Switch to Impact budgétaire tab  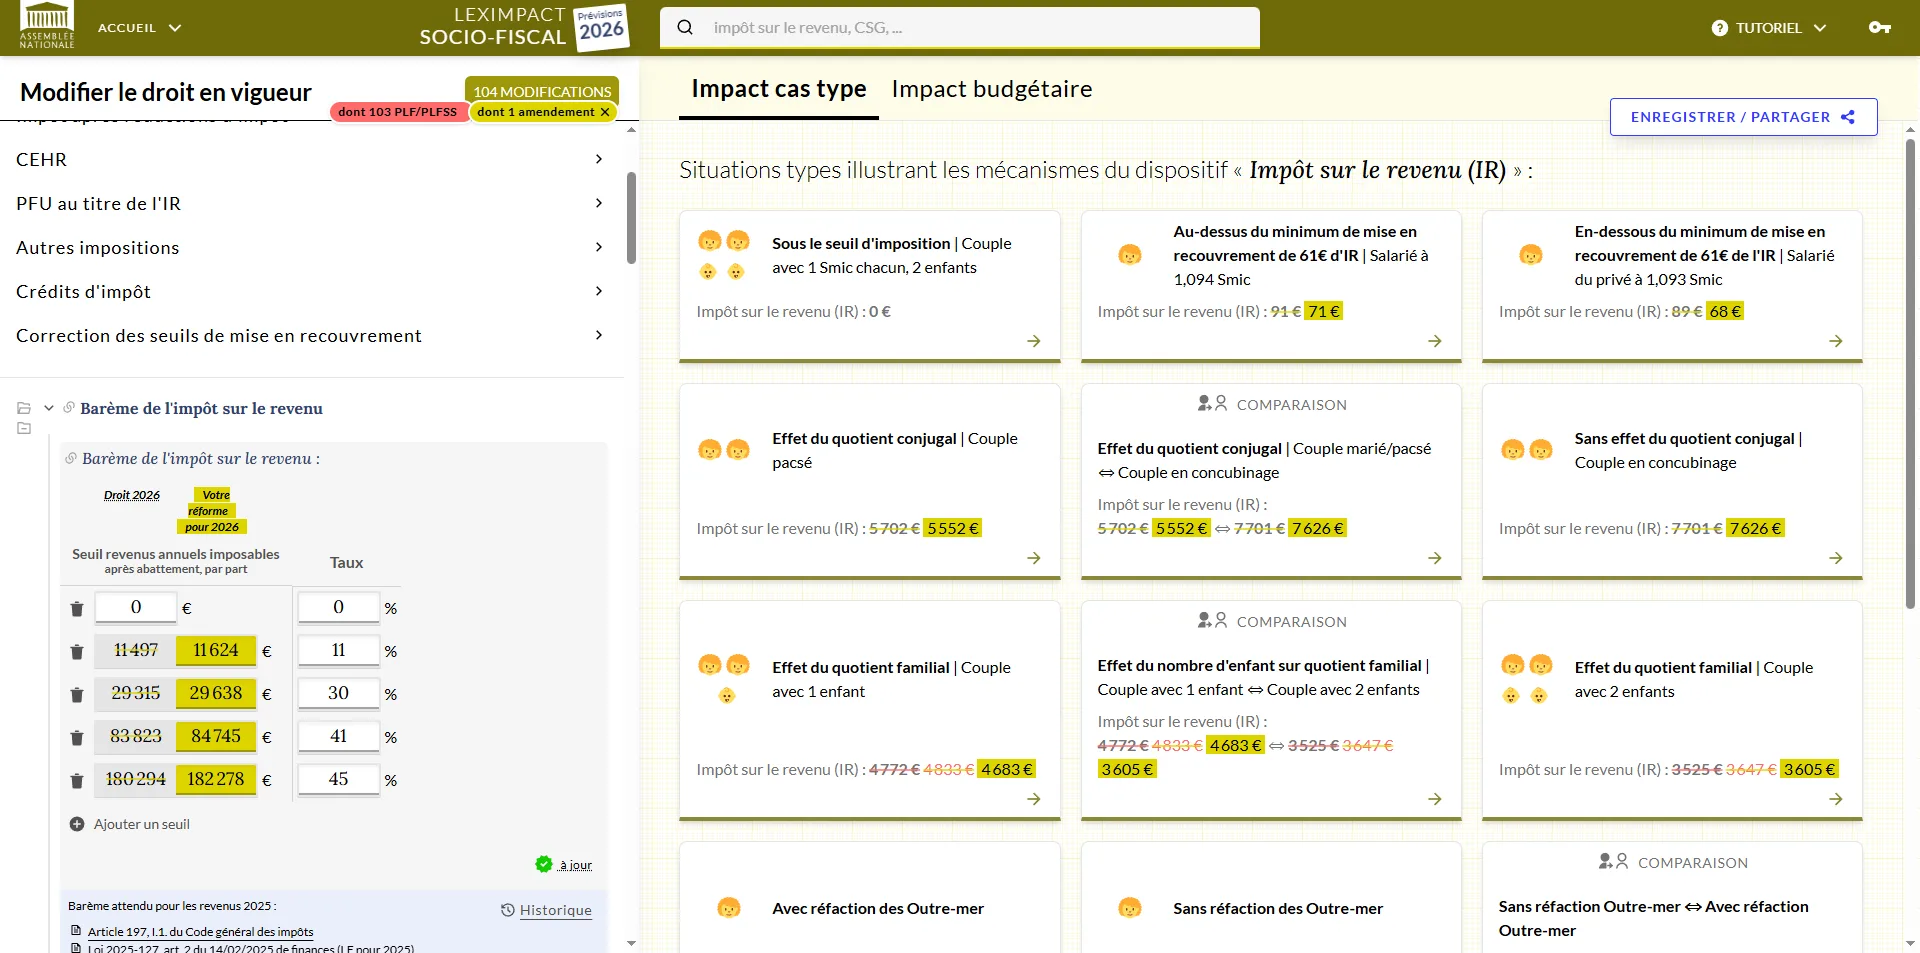tap(991, 89)
